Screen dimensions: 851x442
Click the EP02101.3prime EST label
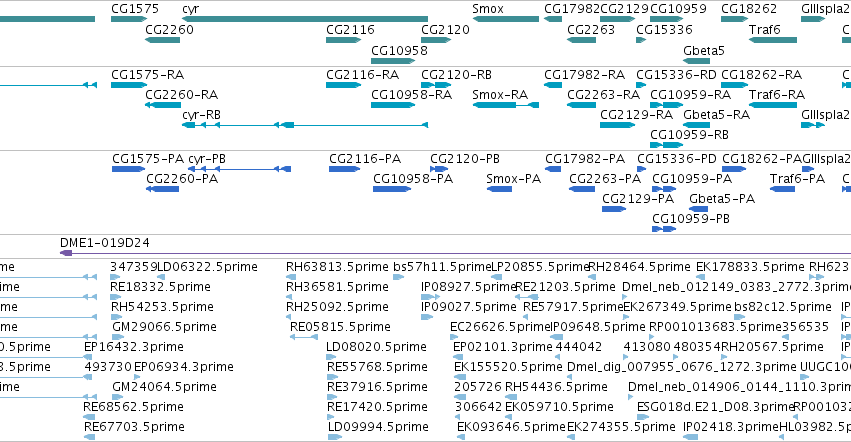click(x=503, y=346)
